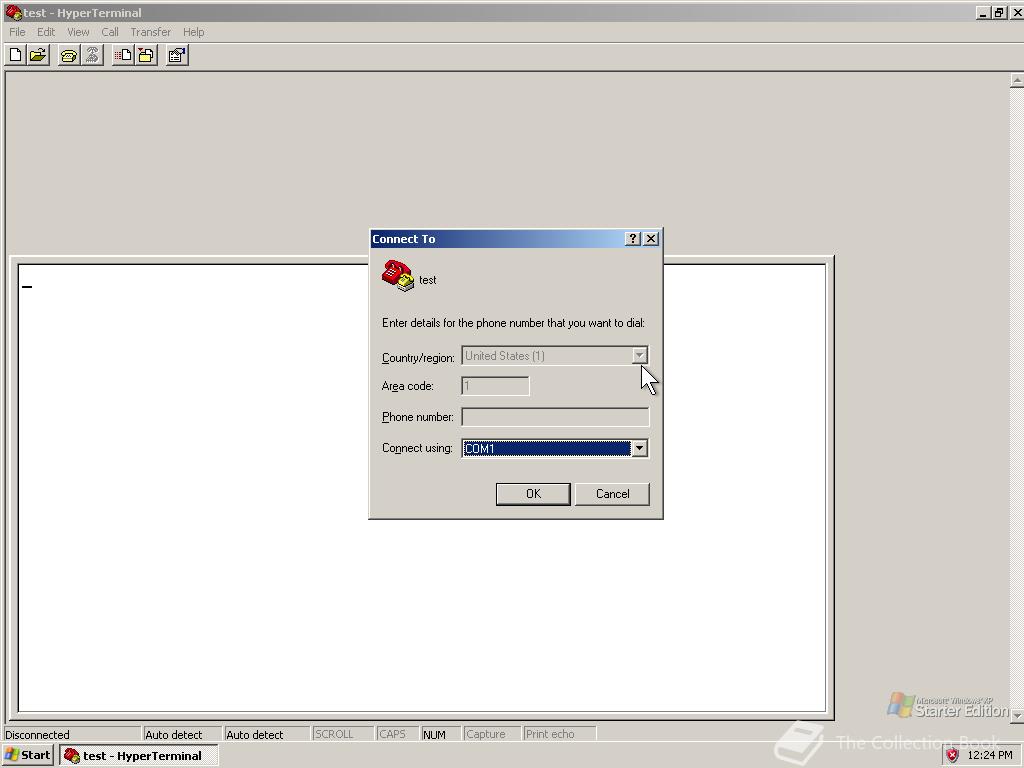Open the Transfer menu
Screen dimensions: 1024x768
pyautogui.click(x=150, y=32)
